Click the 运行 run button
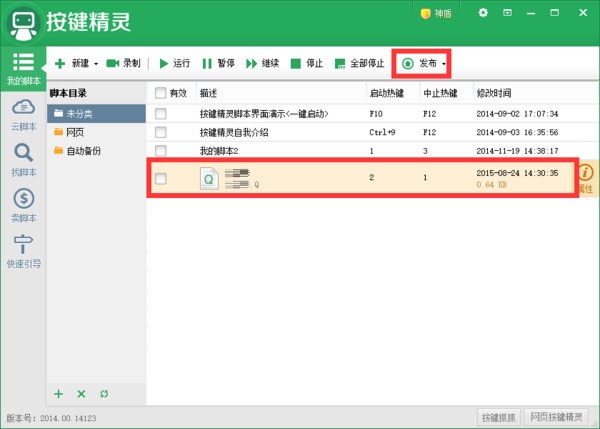Viewport: 600px width, 429px height. click(x=173, y=63)
